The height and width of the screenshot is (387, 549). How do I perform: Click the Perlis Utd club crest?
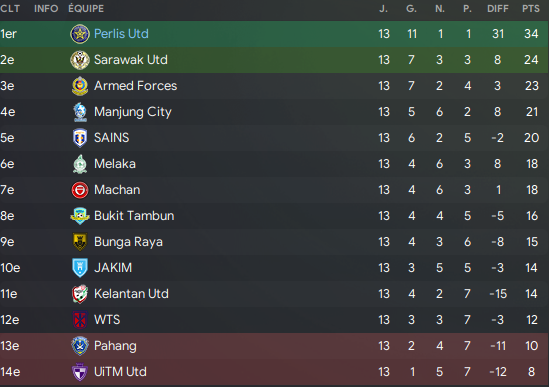(80, 34)
